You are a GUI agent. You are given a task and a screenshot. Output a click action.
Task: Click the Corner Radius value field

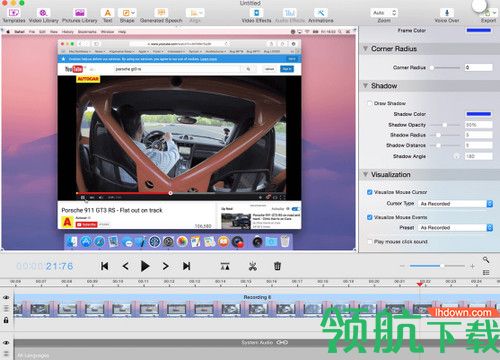pos(479,67)
